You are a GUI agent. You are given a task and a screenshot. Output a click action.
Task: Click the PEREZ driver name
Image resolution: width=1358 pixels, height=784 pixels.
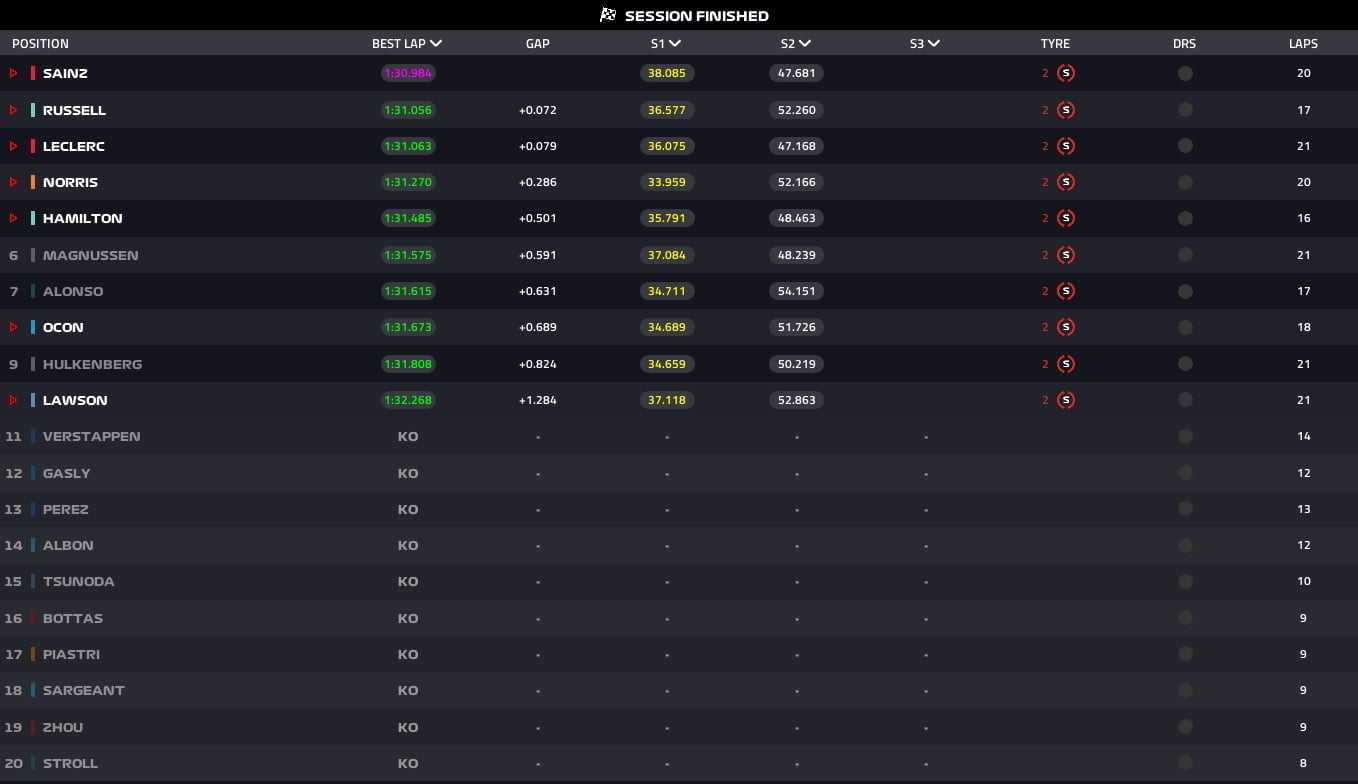66,509
